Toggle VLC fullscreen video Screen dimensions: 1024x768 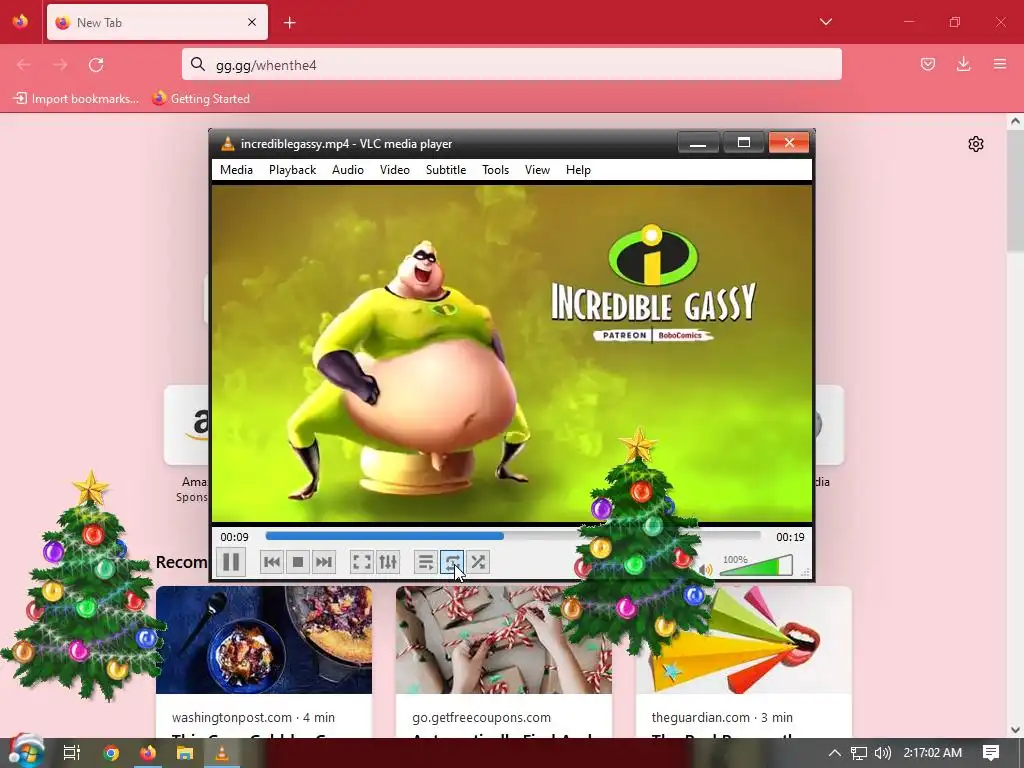(x=361, y=562)
